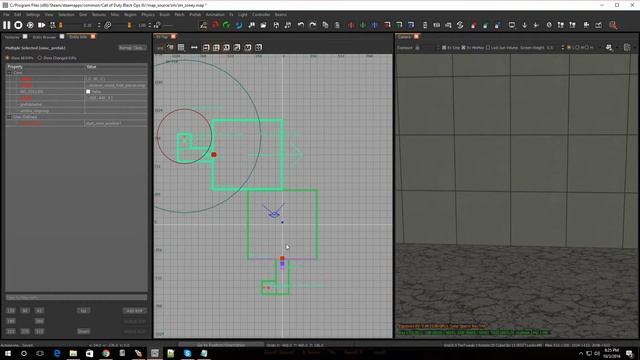Screen dimensions: 640x360
Task: Open the Selection menu
Action: 66,14
